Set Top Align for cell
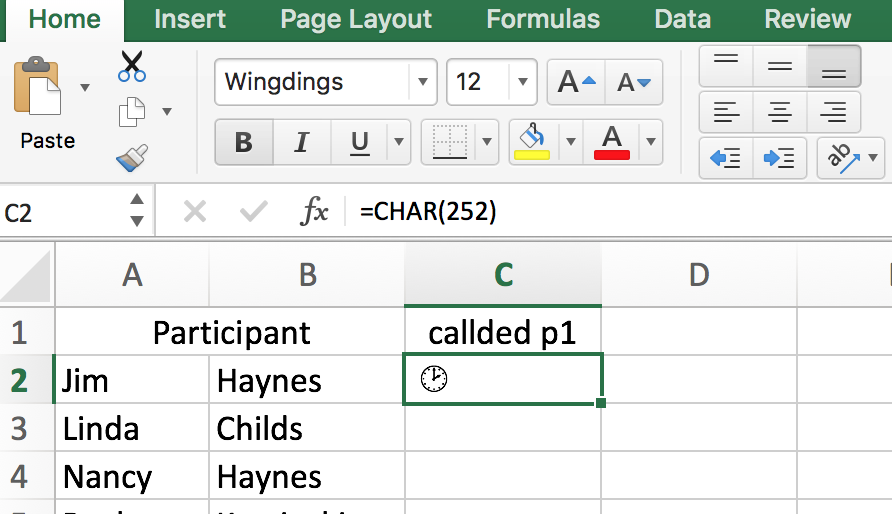 726,66
